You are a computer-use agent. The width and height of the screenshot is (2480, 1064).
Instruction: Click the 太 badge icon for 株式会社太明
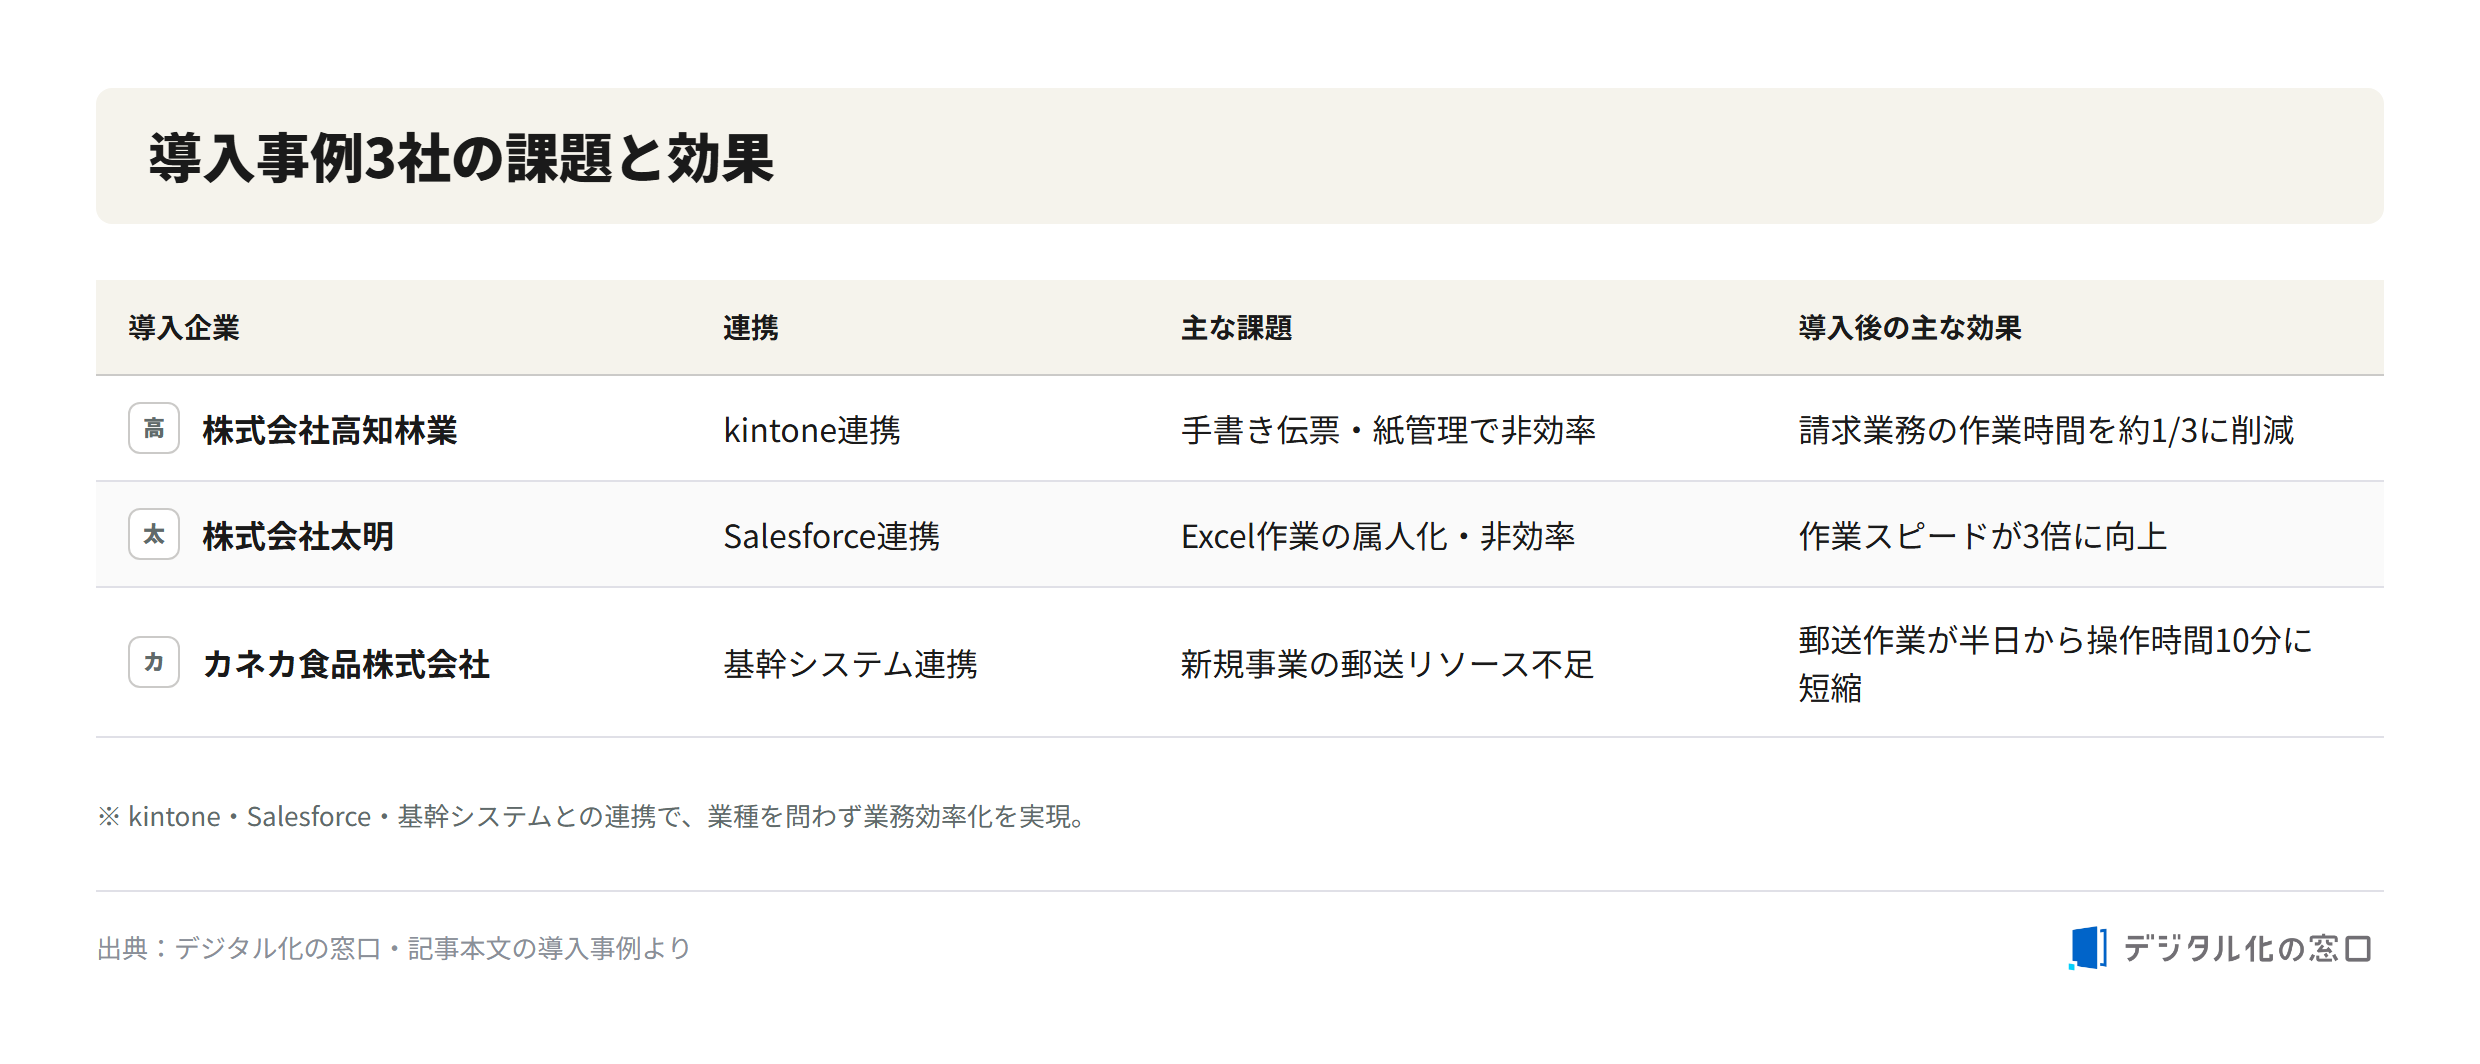[x=154, y=534]
